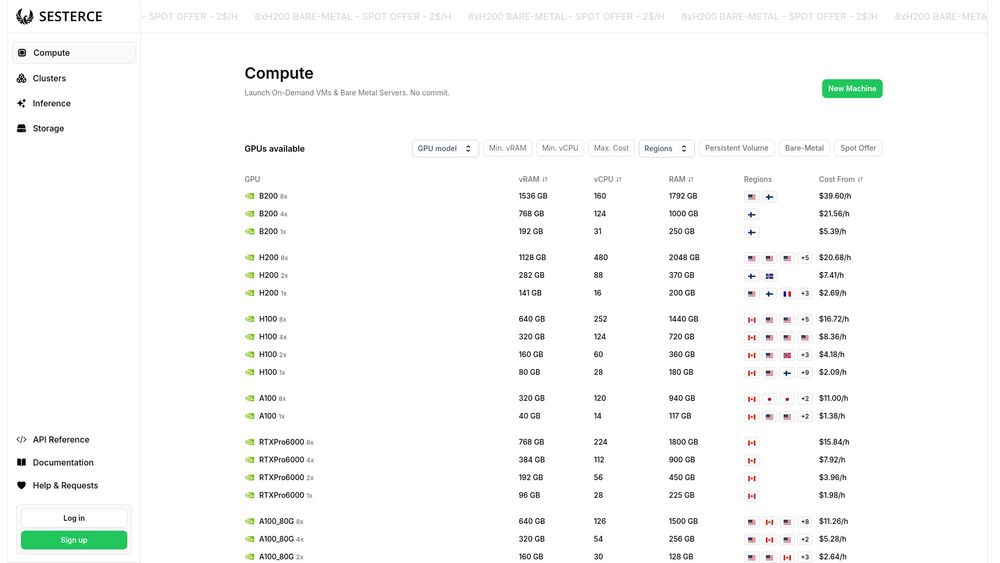Click the Clusters icon in sidebar
Image resolution: width=1000 pixels, height=563 pixels.
point(22,78)
